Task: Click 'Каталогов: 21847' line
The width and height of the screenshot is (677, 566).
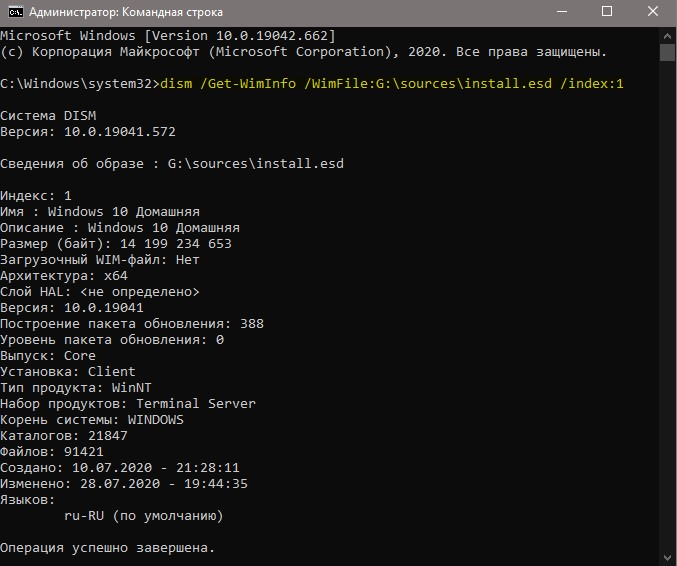Action: coord(64,436)
